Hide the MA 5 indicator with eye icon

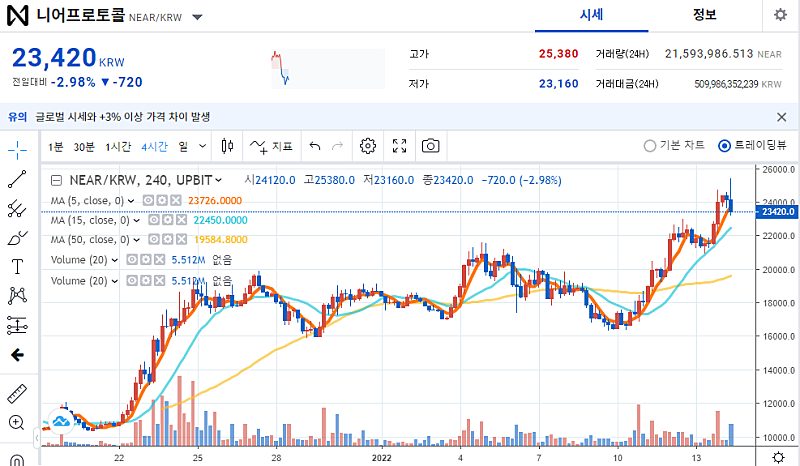[x=148, y=201]
